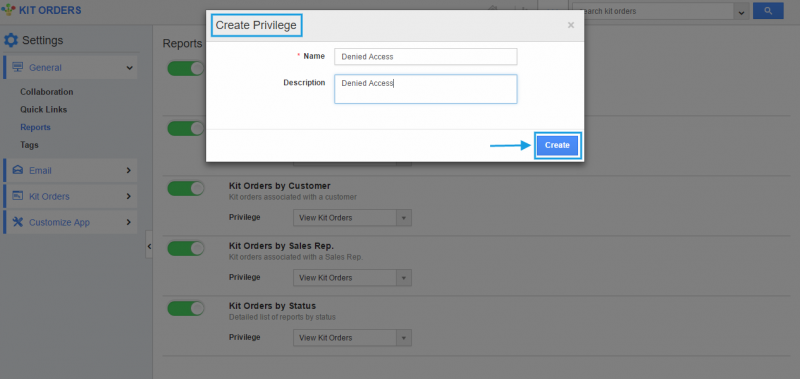Open Privilege dropdown for Kit Orders by Customer
Image resolution: width=800 pixels, height=379 pixels.
[x=352, y=218]
